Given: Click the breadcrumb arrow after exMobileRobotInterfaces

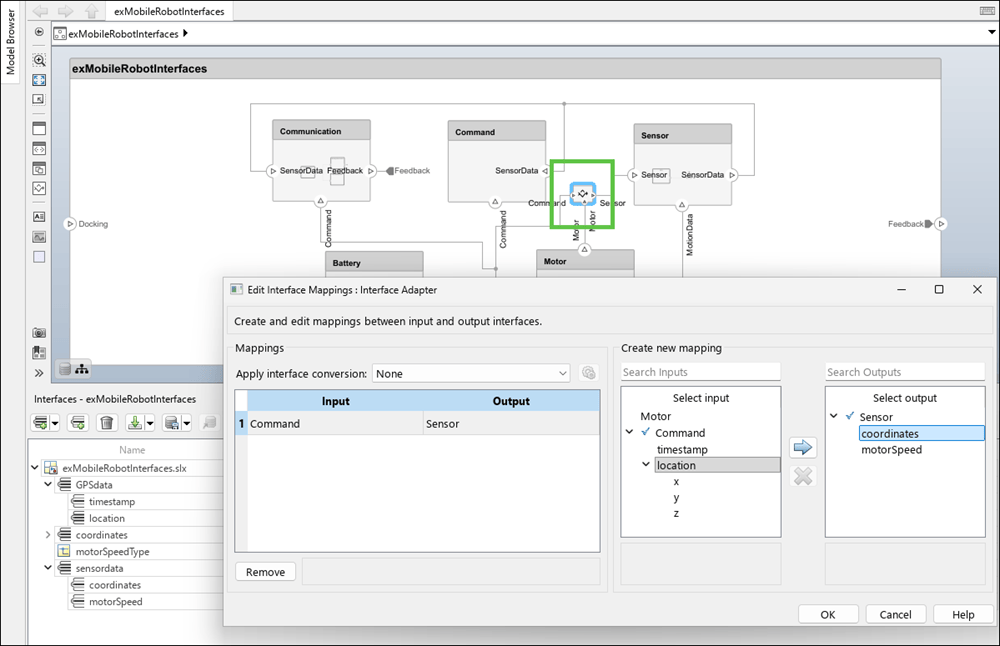Looking at the screenshot, I should [185, 33].
